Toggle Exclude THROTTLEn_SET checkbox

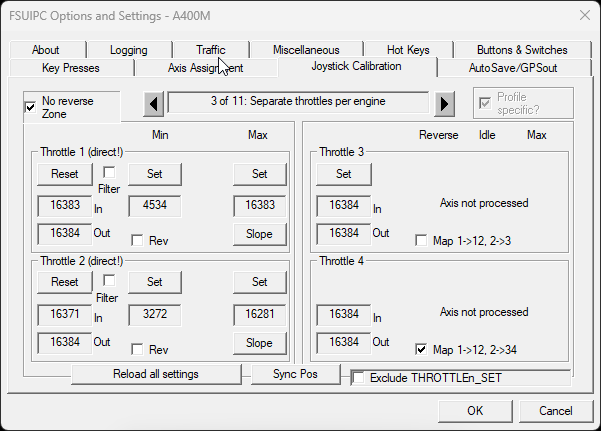coord(358,378)
